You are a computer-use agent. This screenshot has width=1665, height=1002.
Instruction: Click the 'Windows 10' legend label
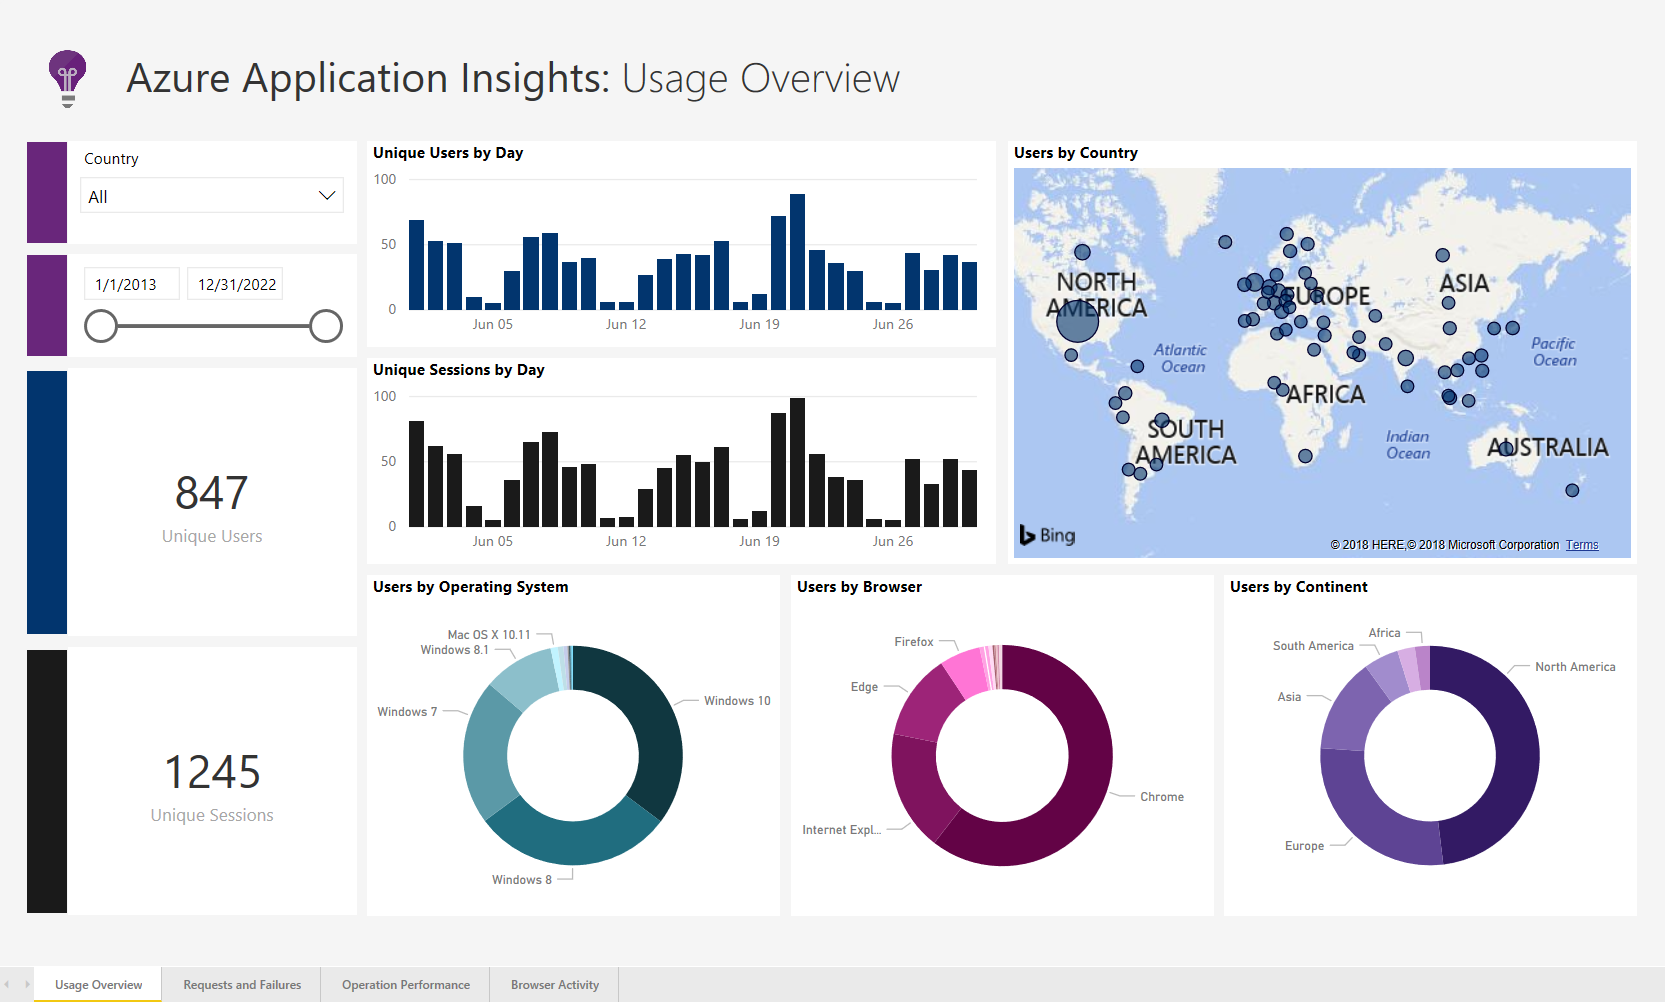tap(737, 701)
